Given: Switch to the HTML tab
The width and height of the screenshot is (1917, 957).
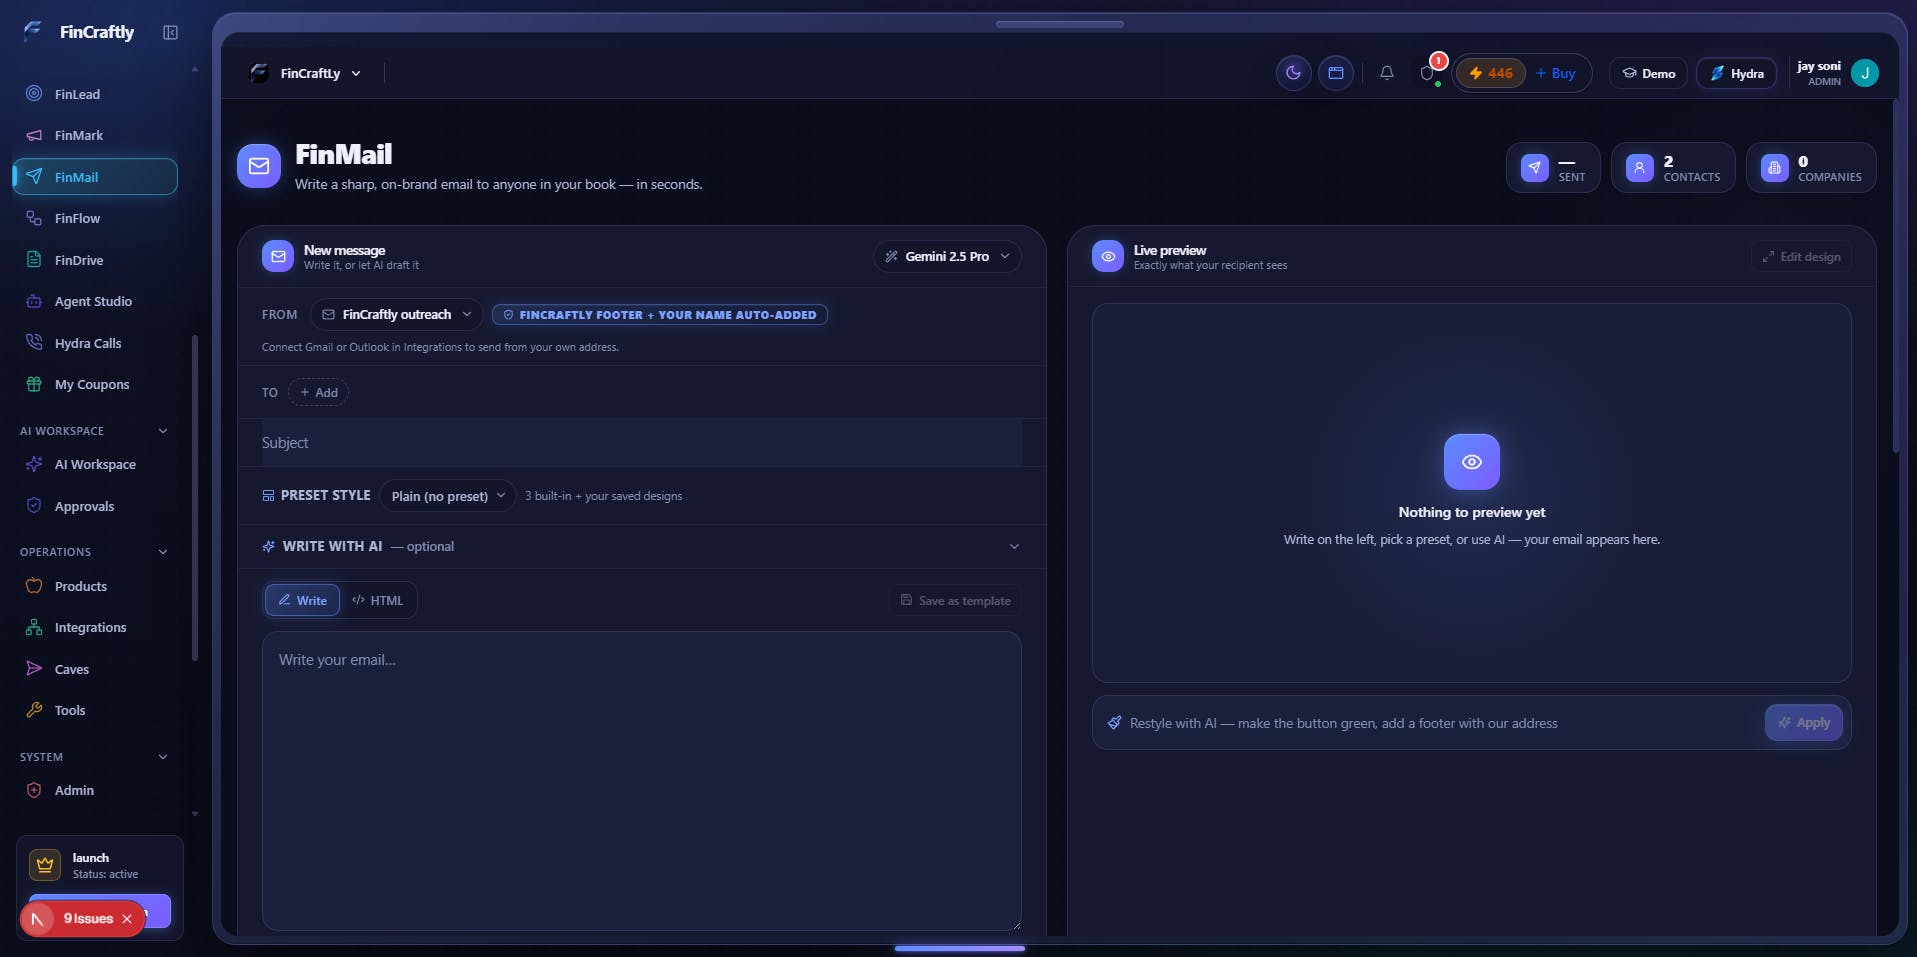Looking at the screenshot, I should pos(378,601).
